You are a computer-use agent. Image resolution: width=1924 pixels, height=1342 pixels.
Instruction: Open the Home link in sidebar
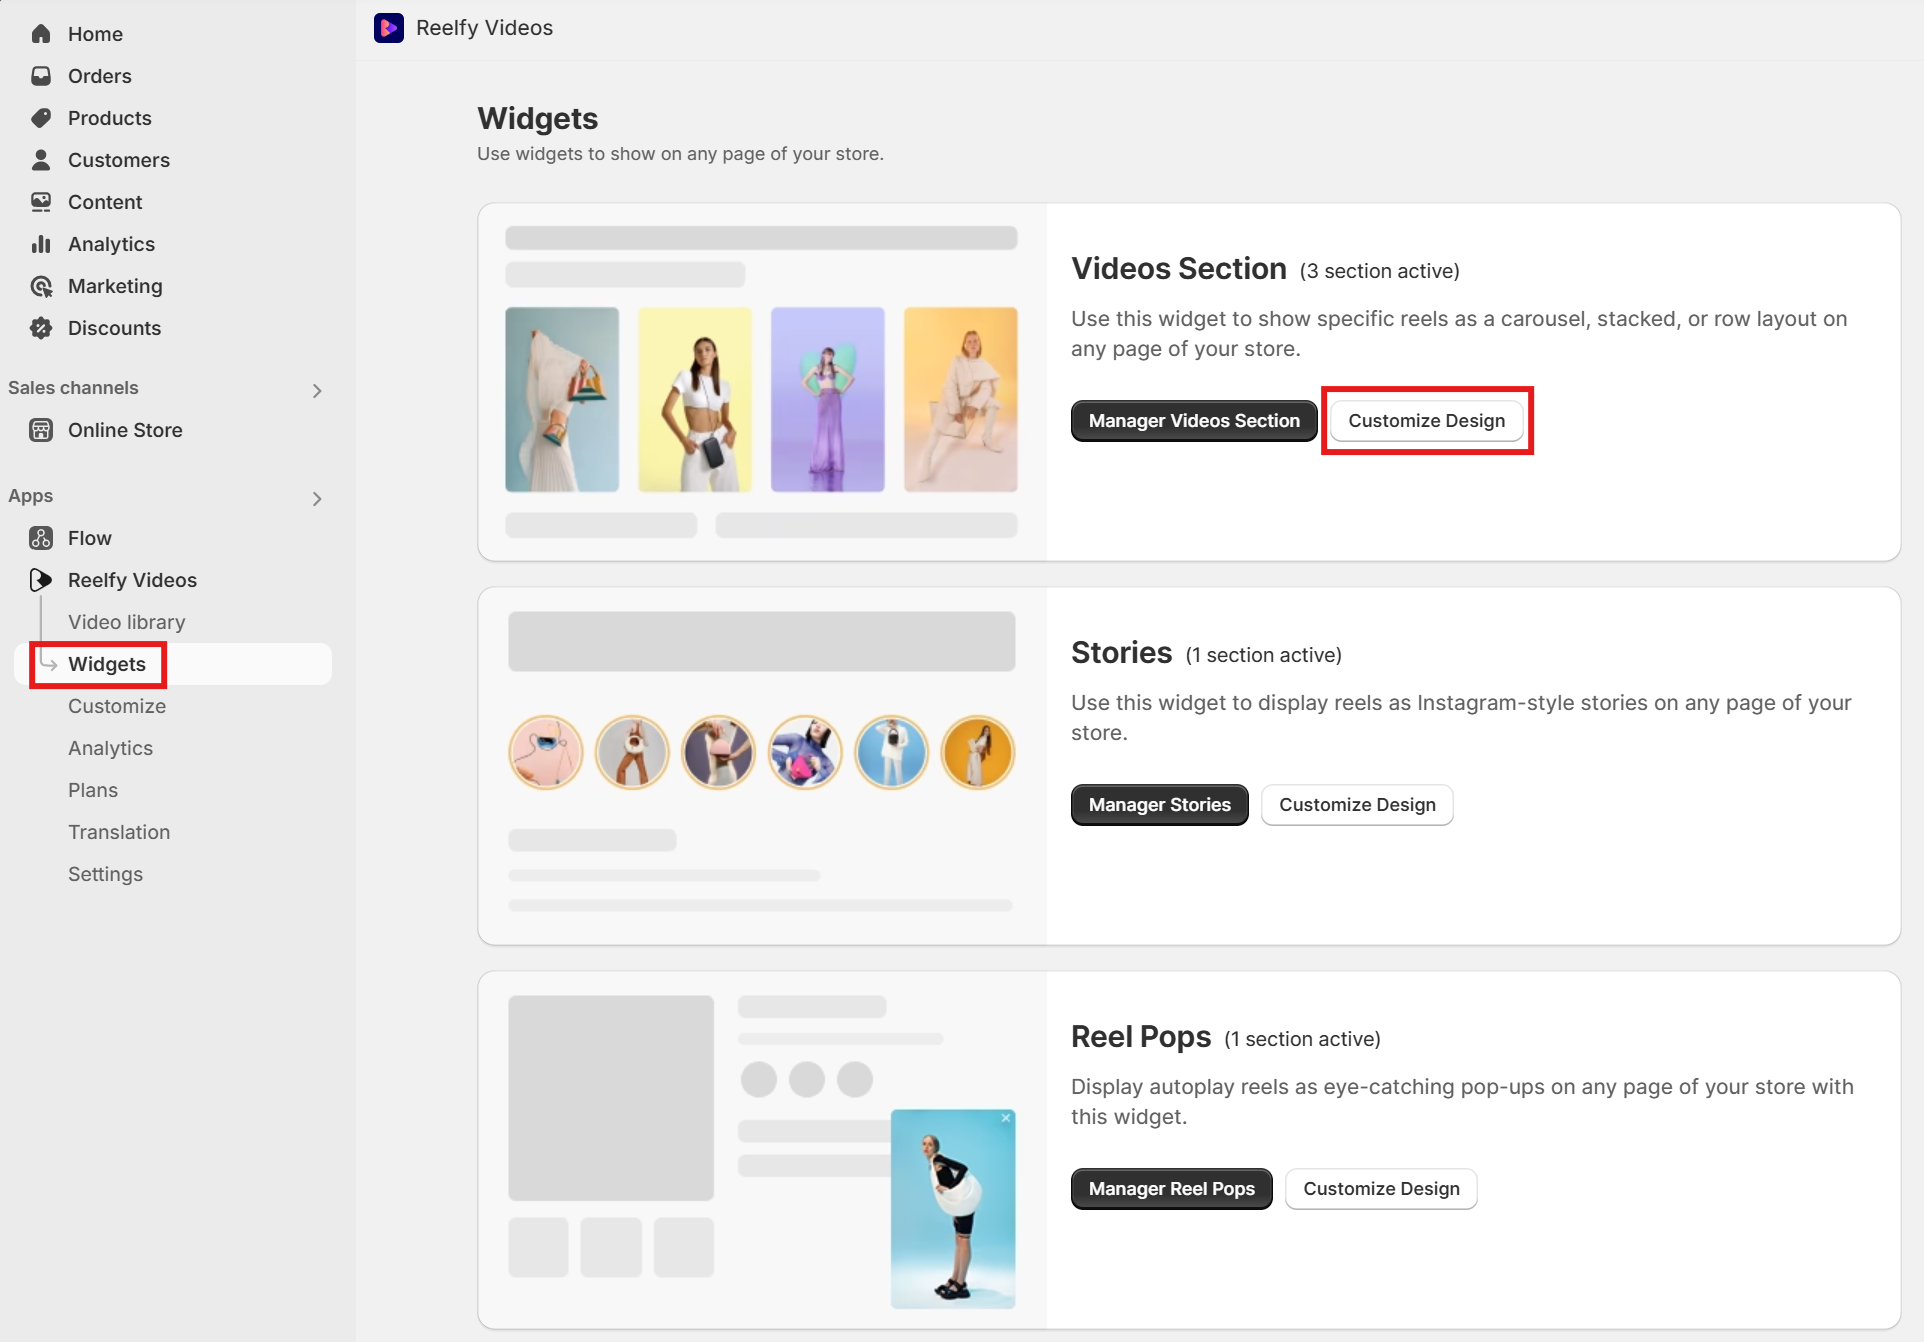[x=95, y=34]
